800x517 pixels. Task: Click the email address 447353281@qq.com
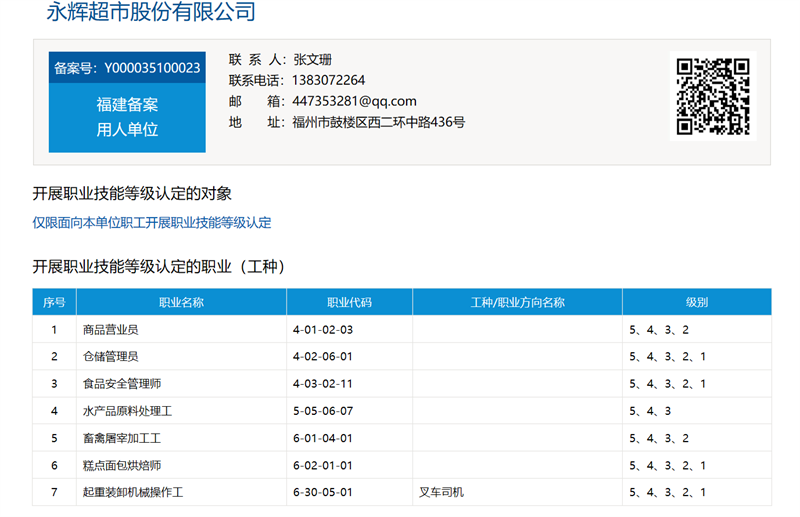tap(354, 101)
